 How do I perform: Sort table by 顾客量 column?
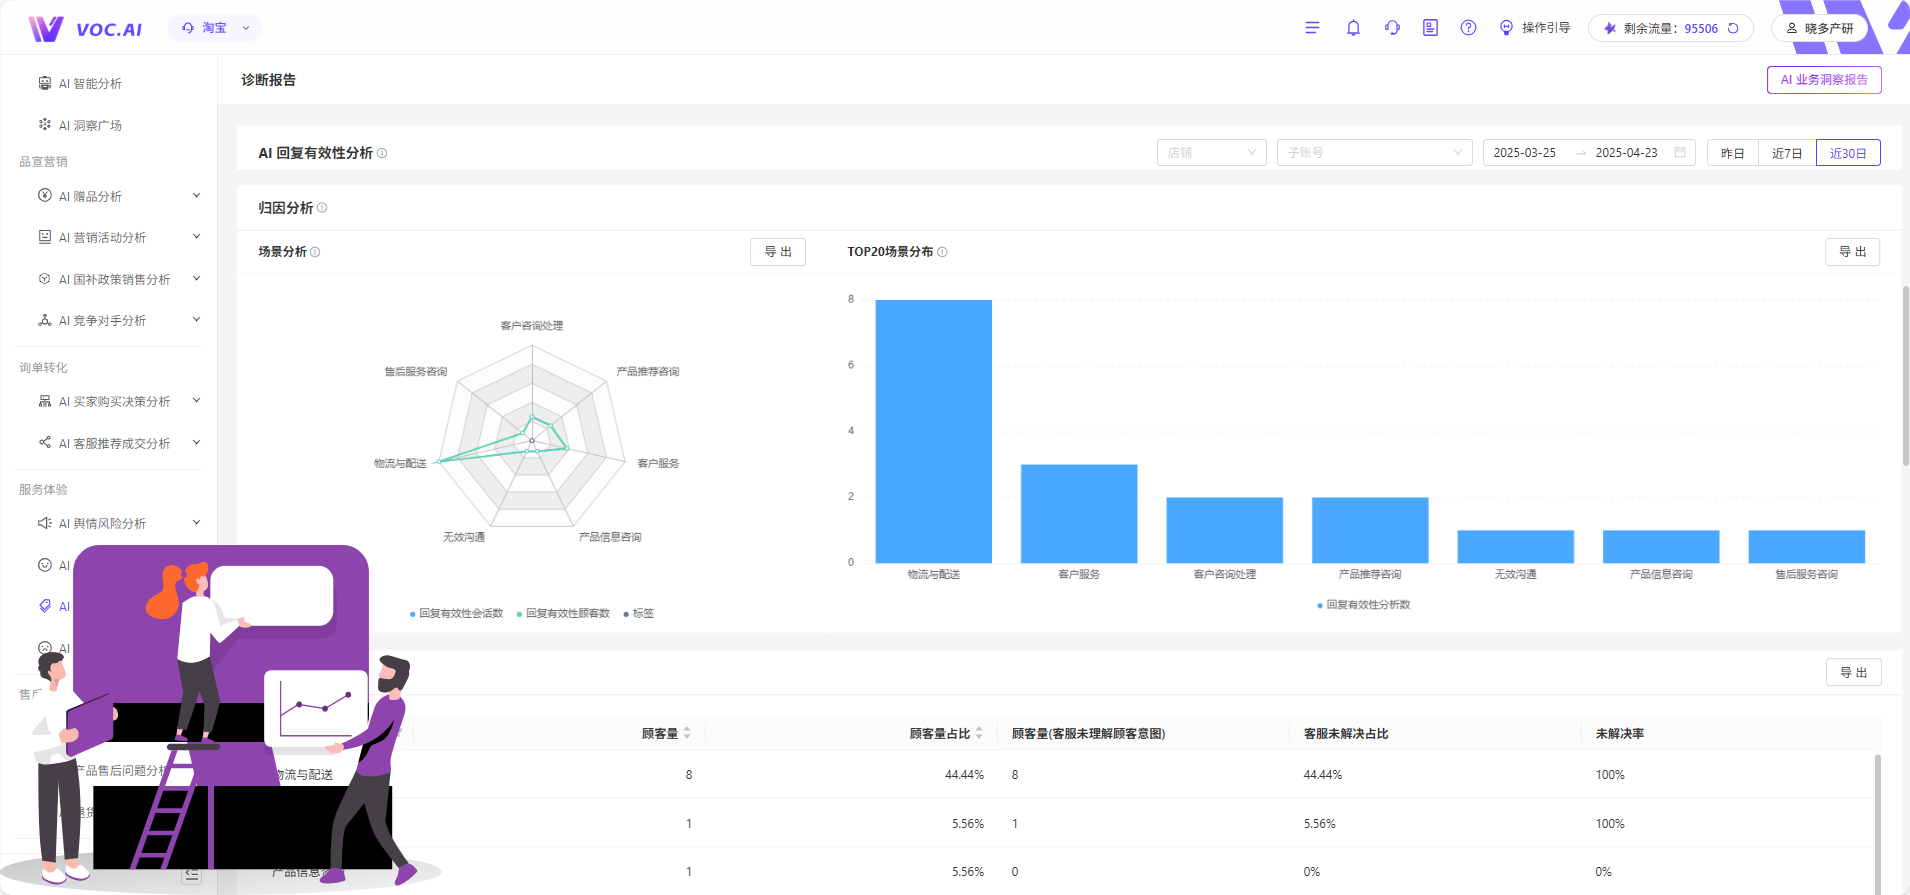(x=686, y=734)
